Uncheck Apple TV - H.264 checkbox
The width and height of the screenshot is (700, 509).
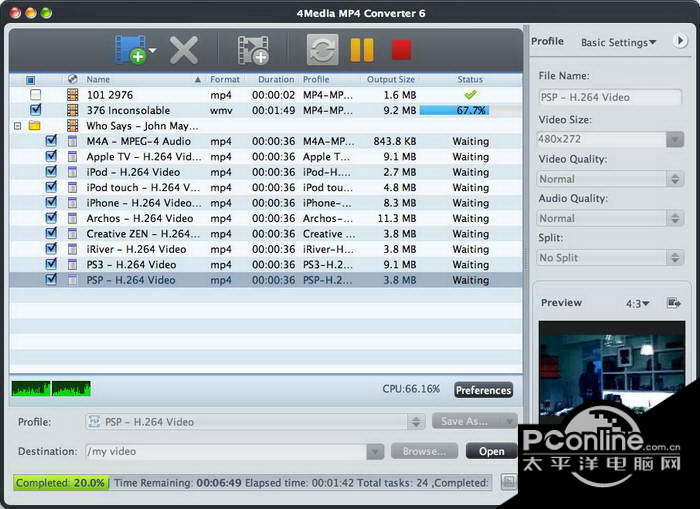point(51,156)
